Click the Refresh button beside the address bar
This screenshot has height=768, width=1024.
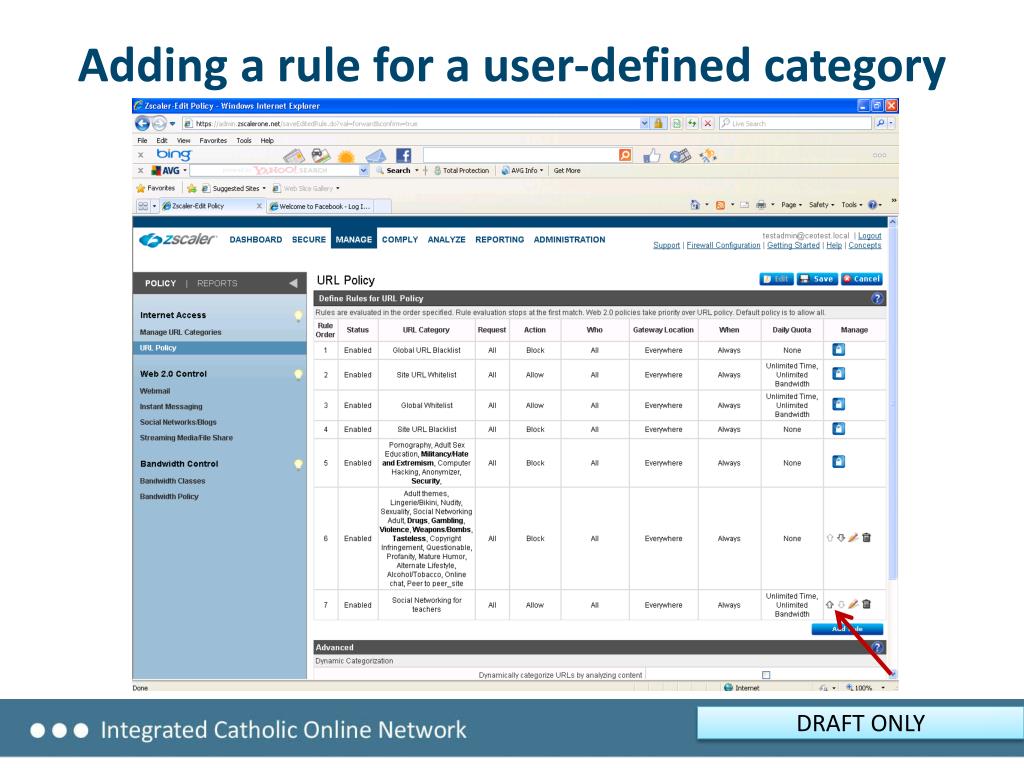pyautogui.click(x=692, y=123)
